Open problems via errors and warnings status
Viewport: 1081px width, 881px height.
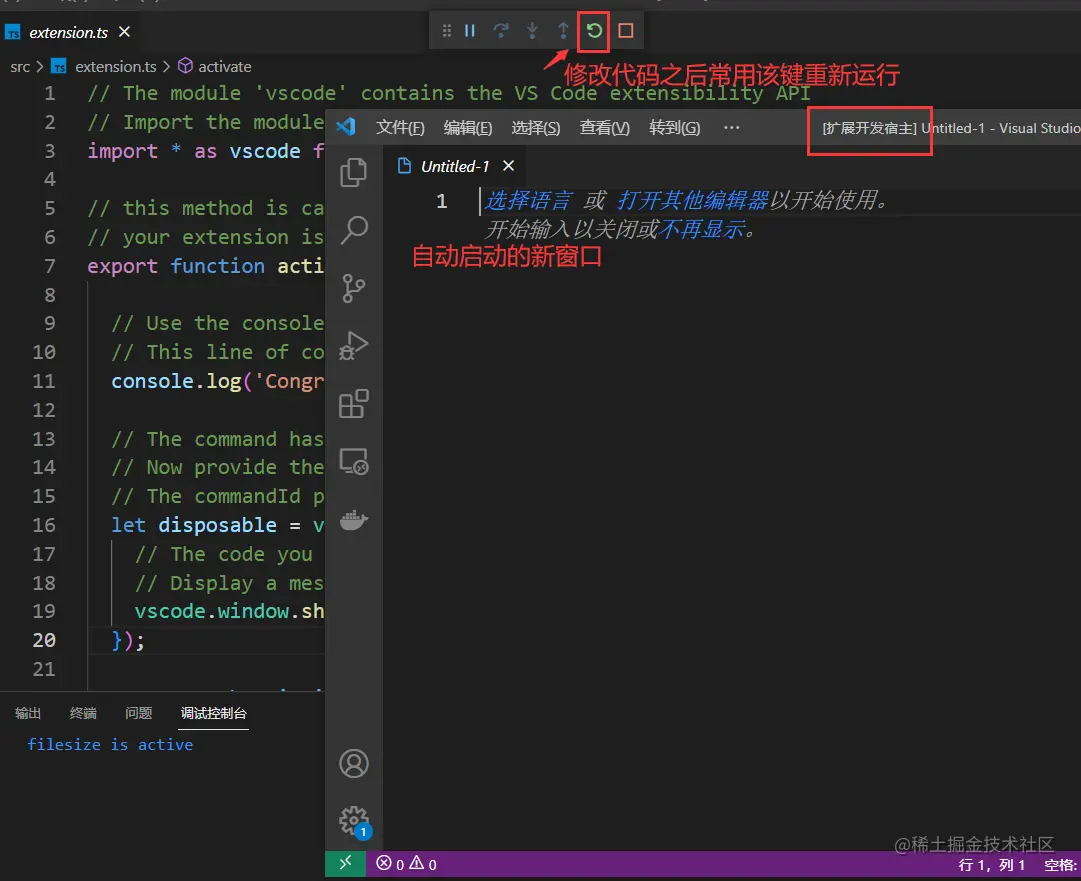pos(406,864)
